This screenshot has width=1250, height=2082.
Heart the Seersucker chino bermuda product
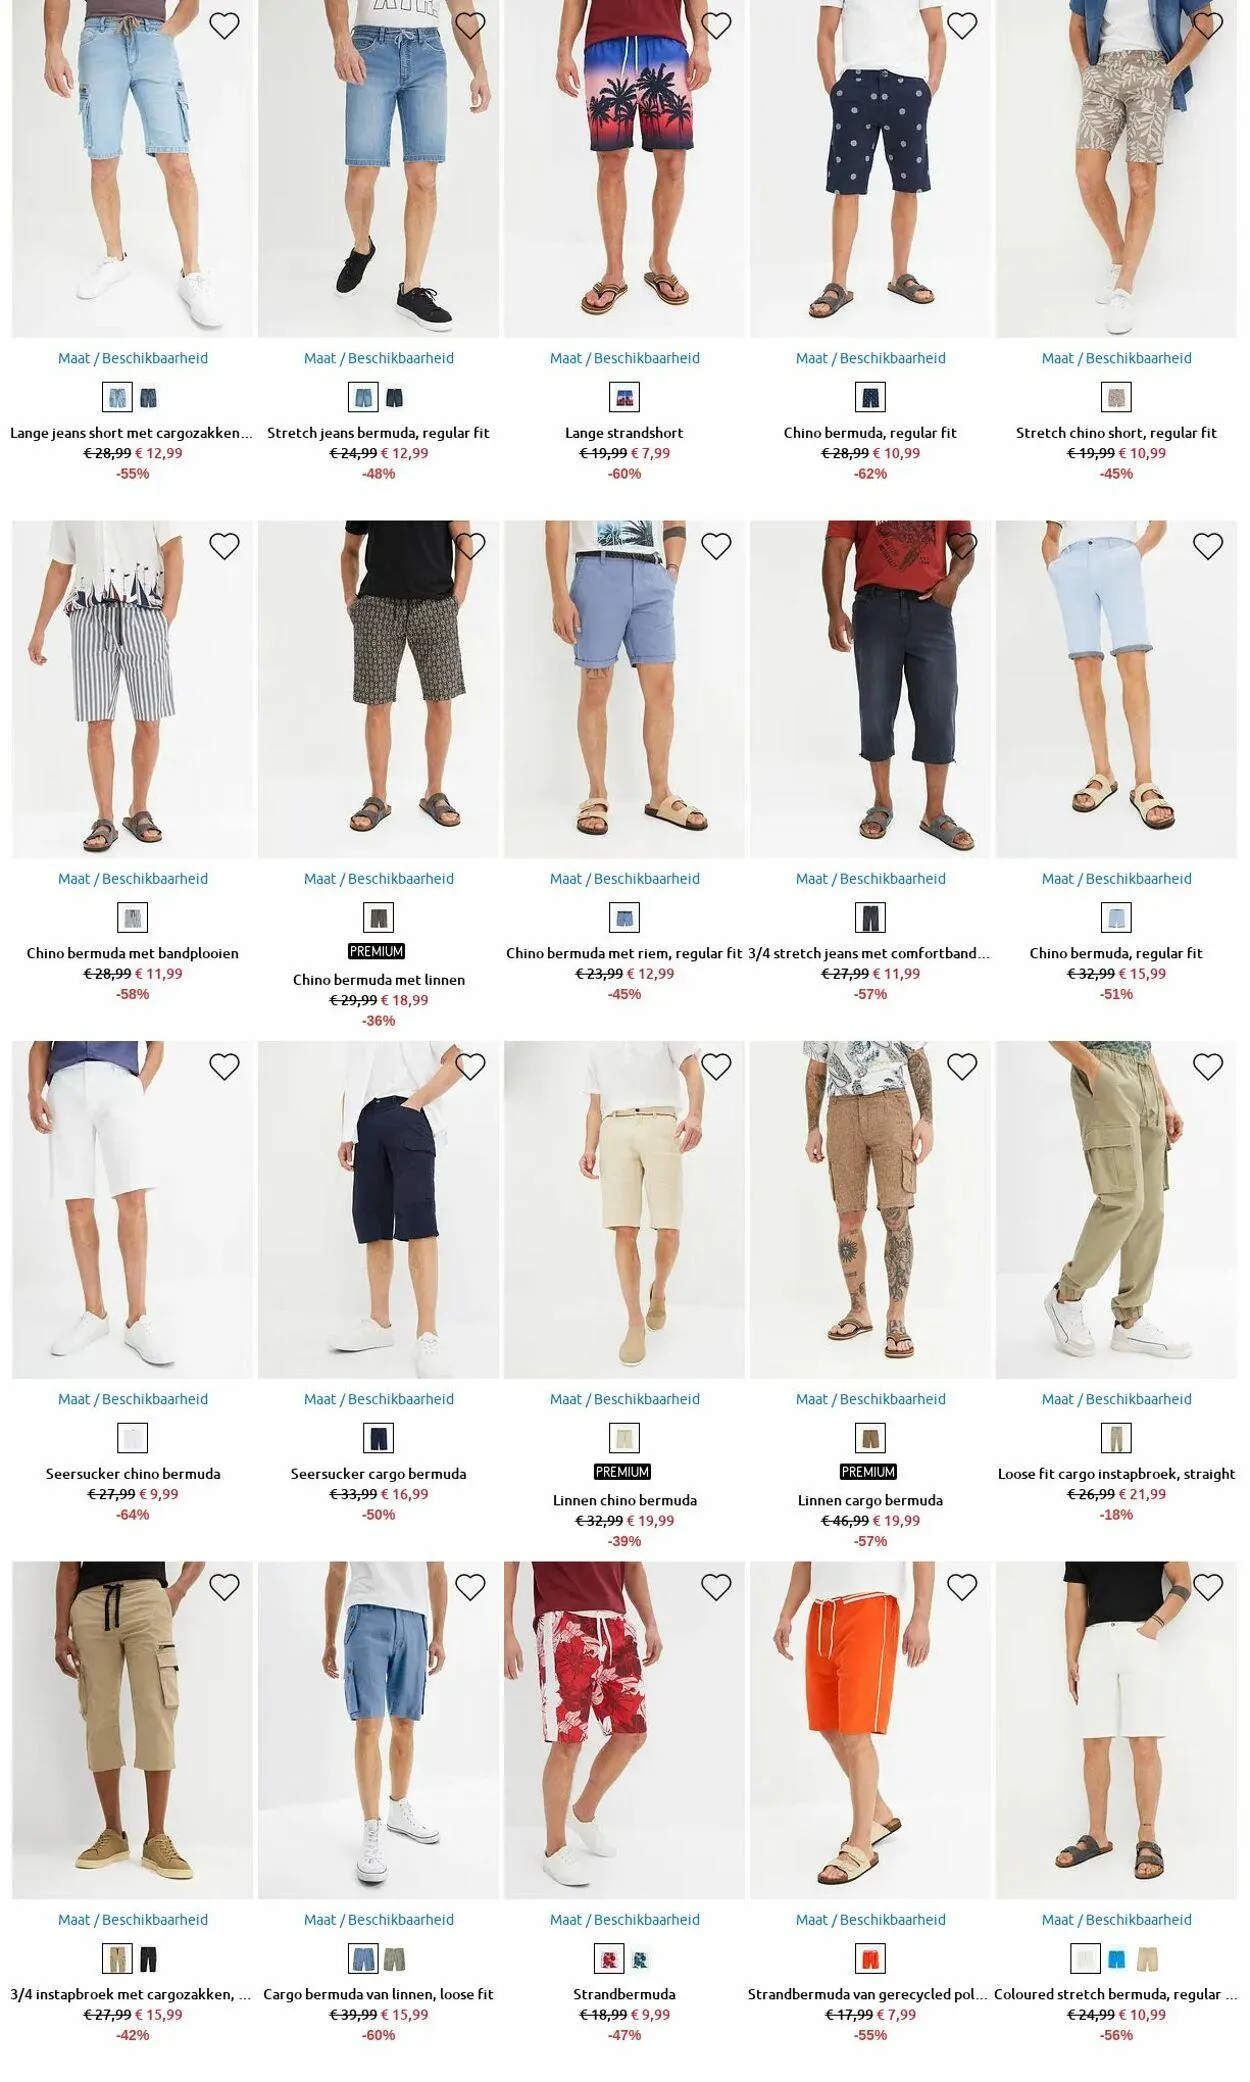(x=224, y=1067)
